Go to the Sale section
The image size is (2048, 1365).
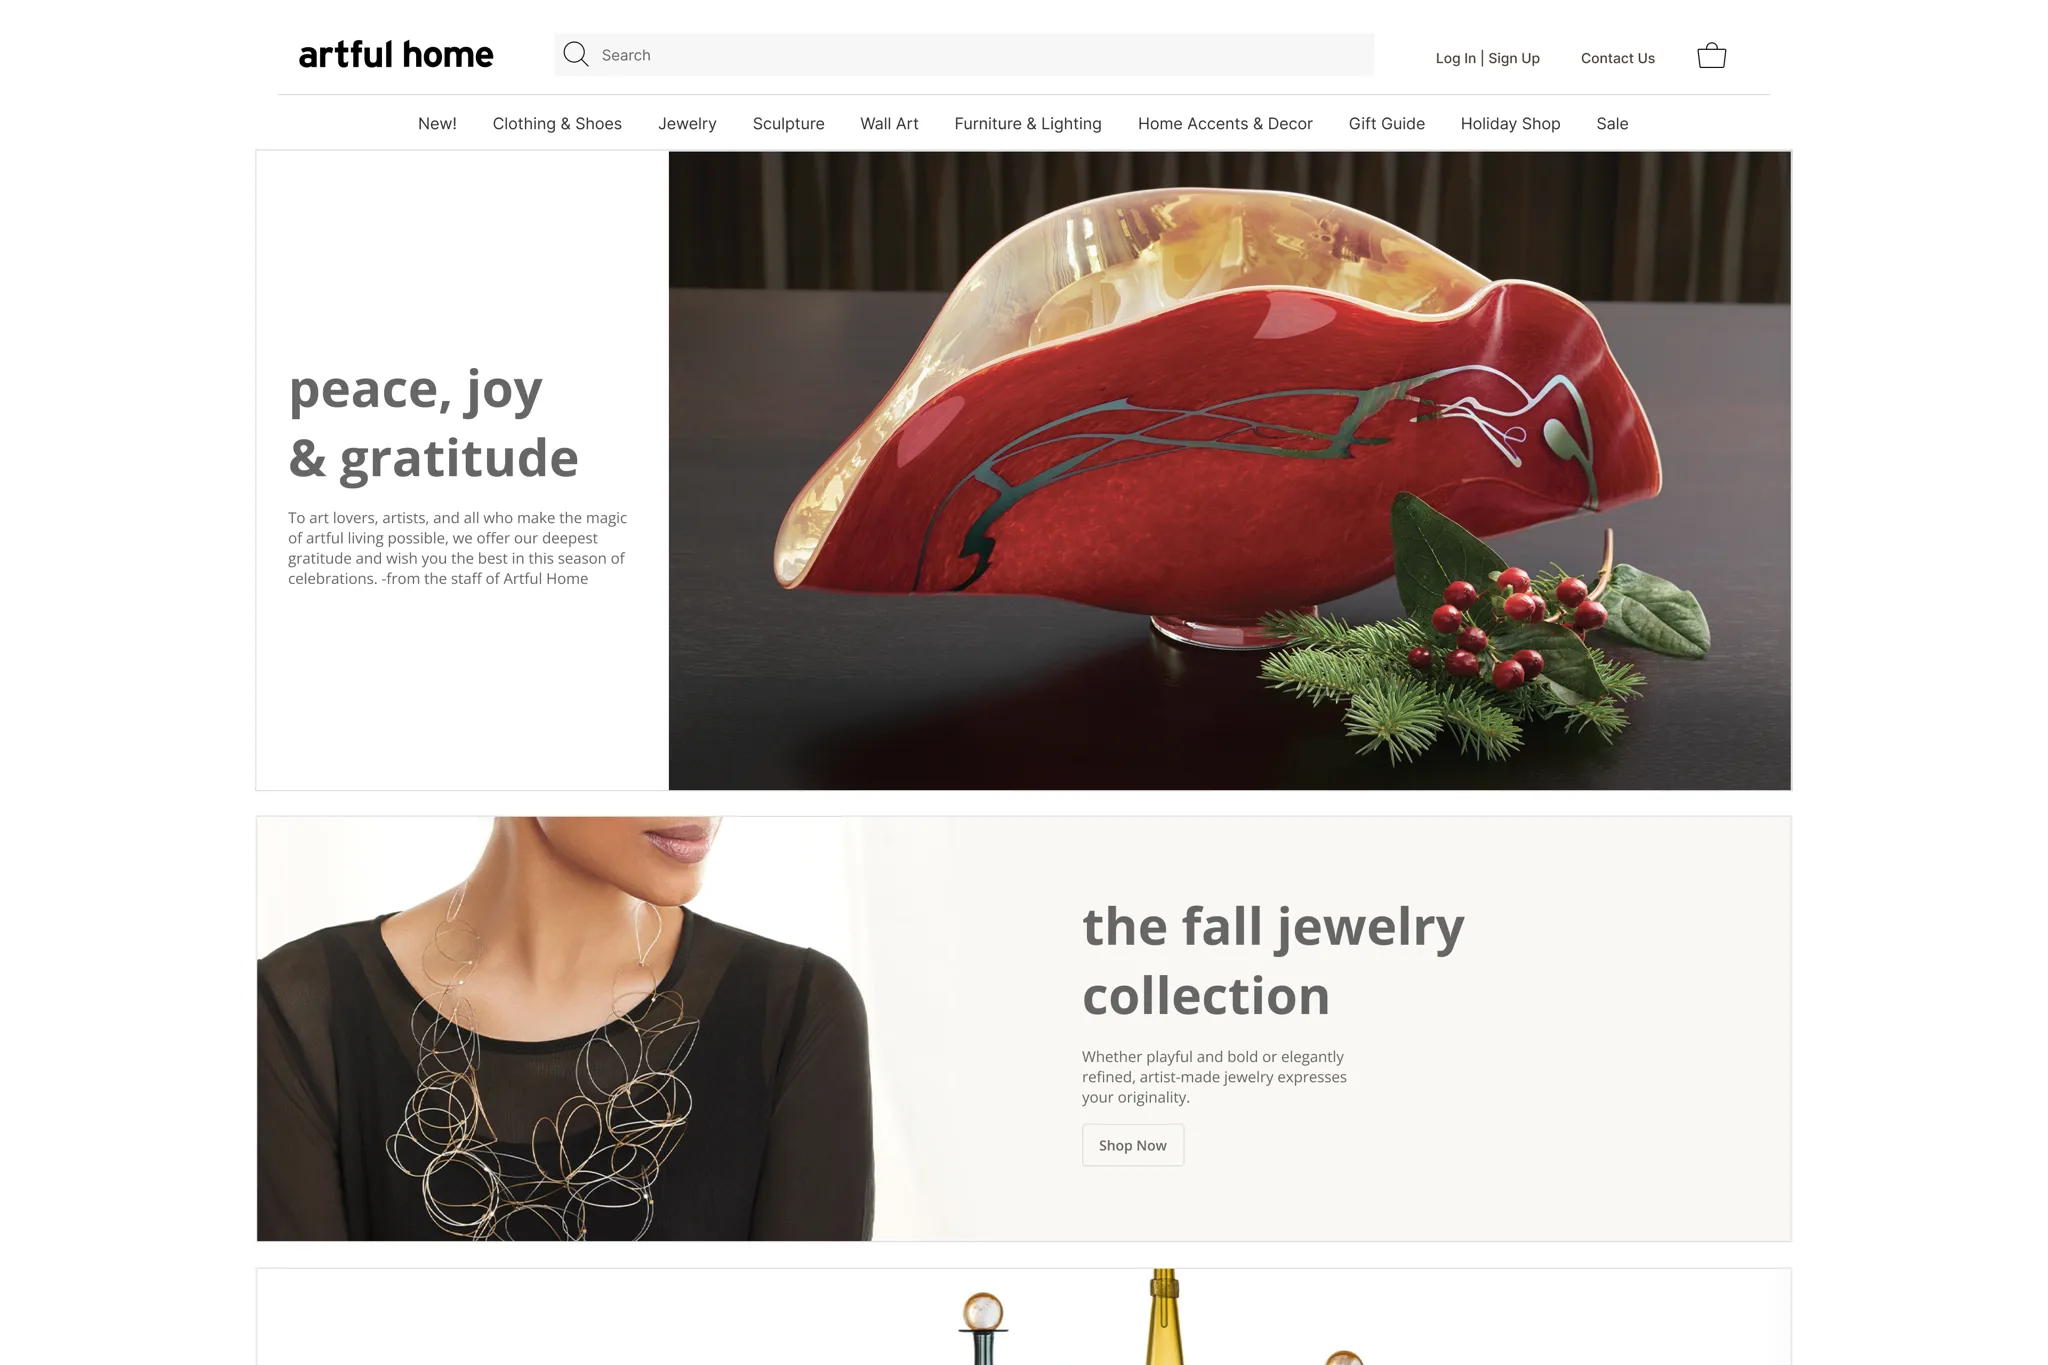coord(1612,124)
